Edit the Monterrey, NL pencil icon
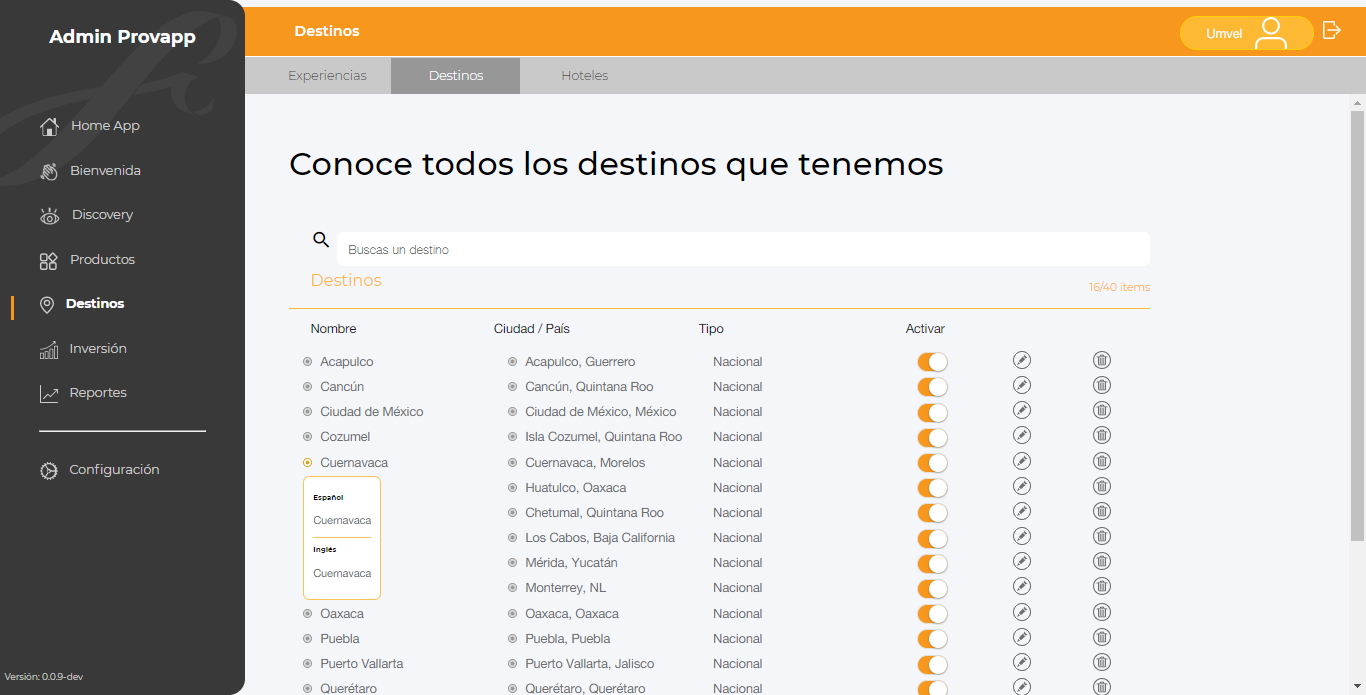 (x=1021, y=586)
